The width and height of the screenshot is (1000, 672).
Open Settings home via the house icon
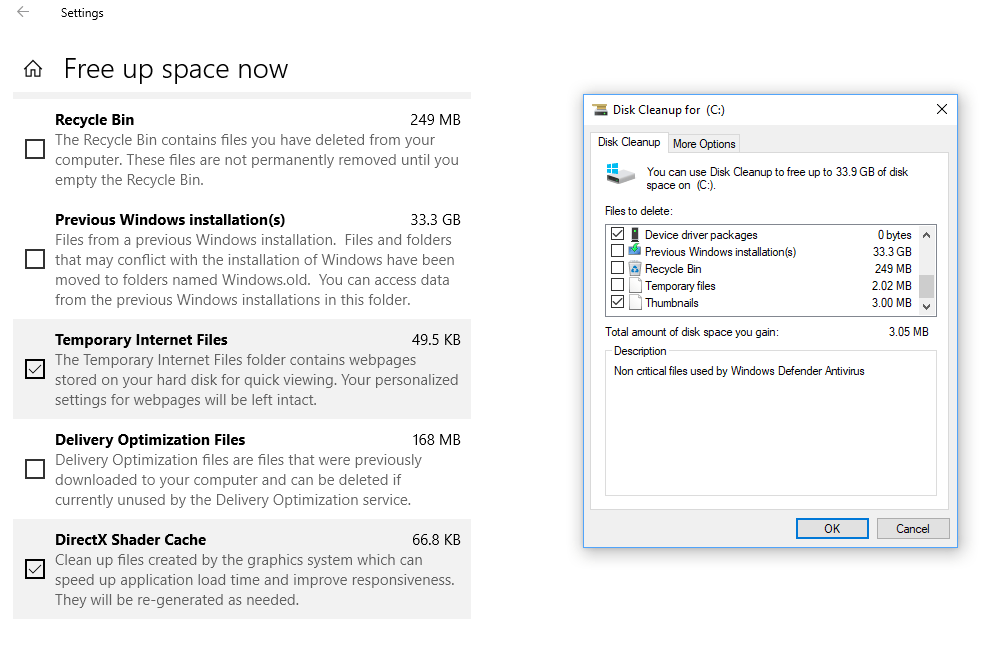(33, 69)
